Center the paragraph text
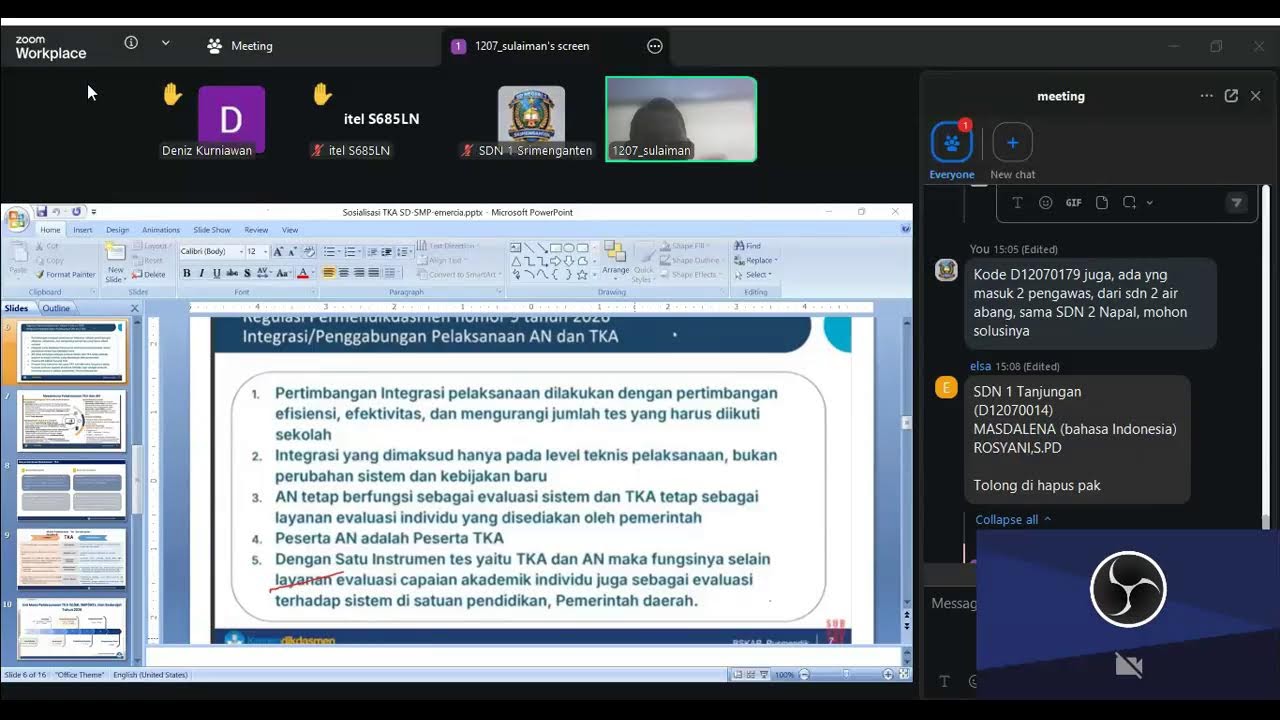The image size is (1280, 720). (344, 273)
